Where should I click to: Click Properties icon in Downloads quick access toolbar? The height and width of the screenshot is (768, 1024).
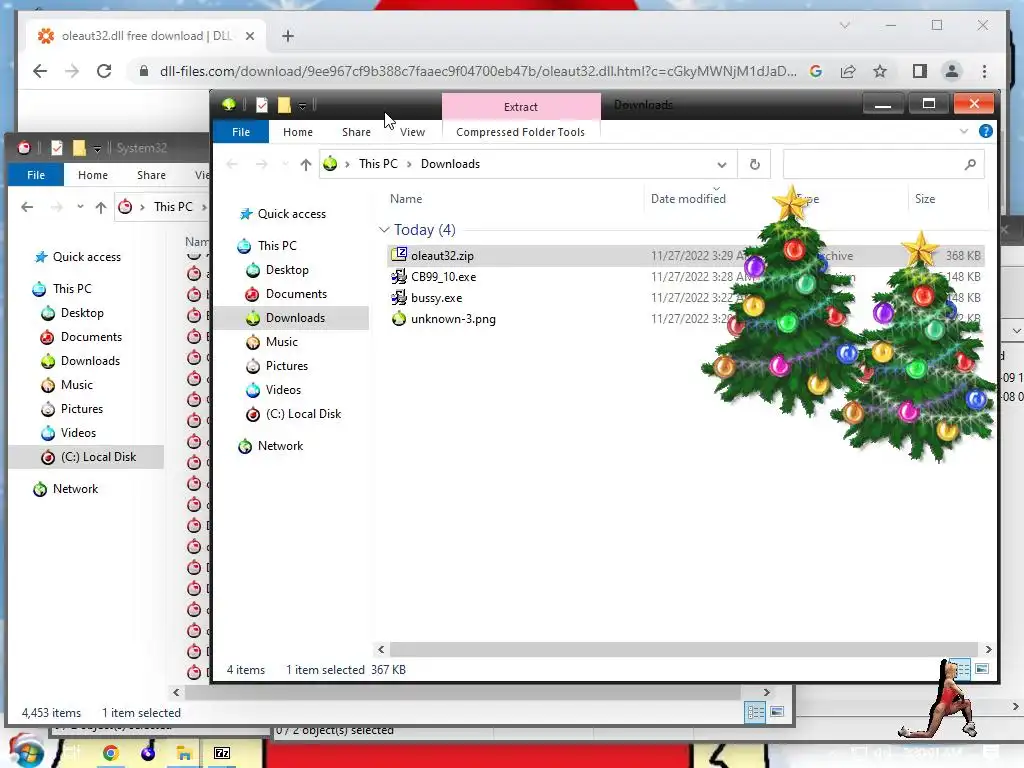point(262,105)
